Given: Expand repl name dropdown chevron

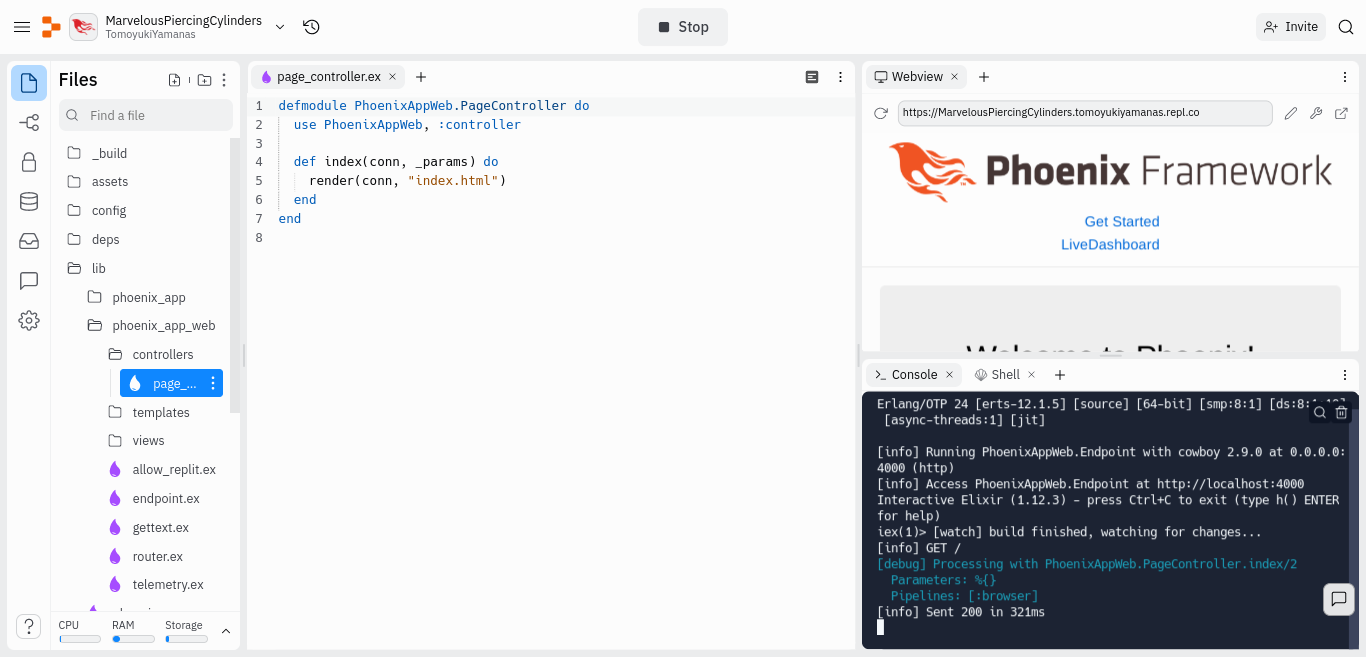Looking at the screenshot, I should pos(280,27).
